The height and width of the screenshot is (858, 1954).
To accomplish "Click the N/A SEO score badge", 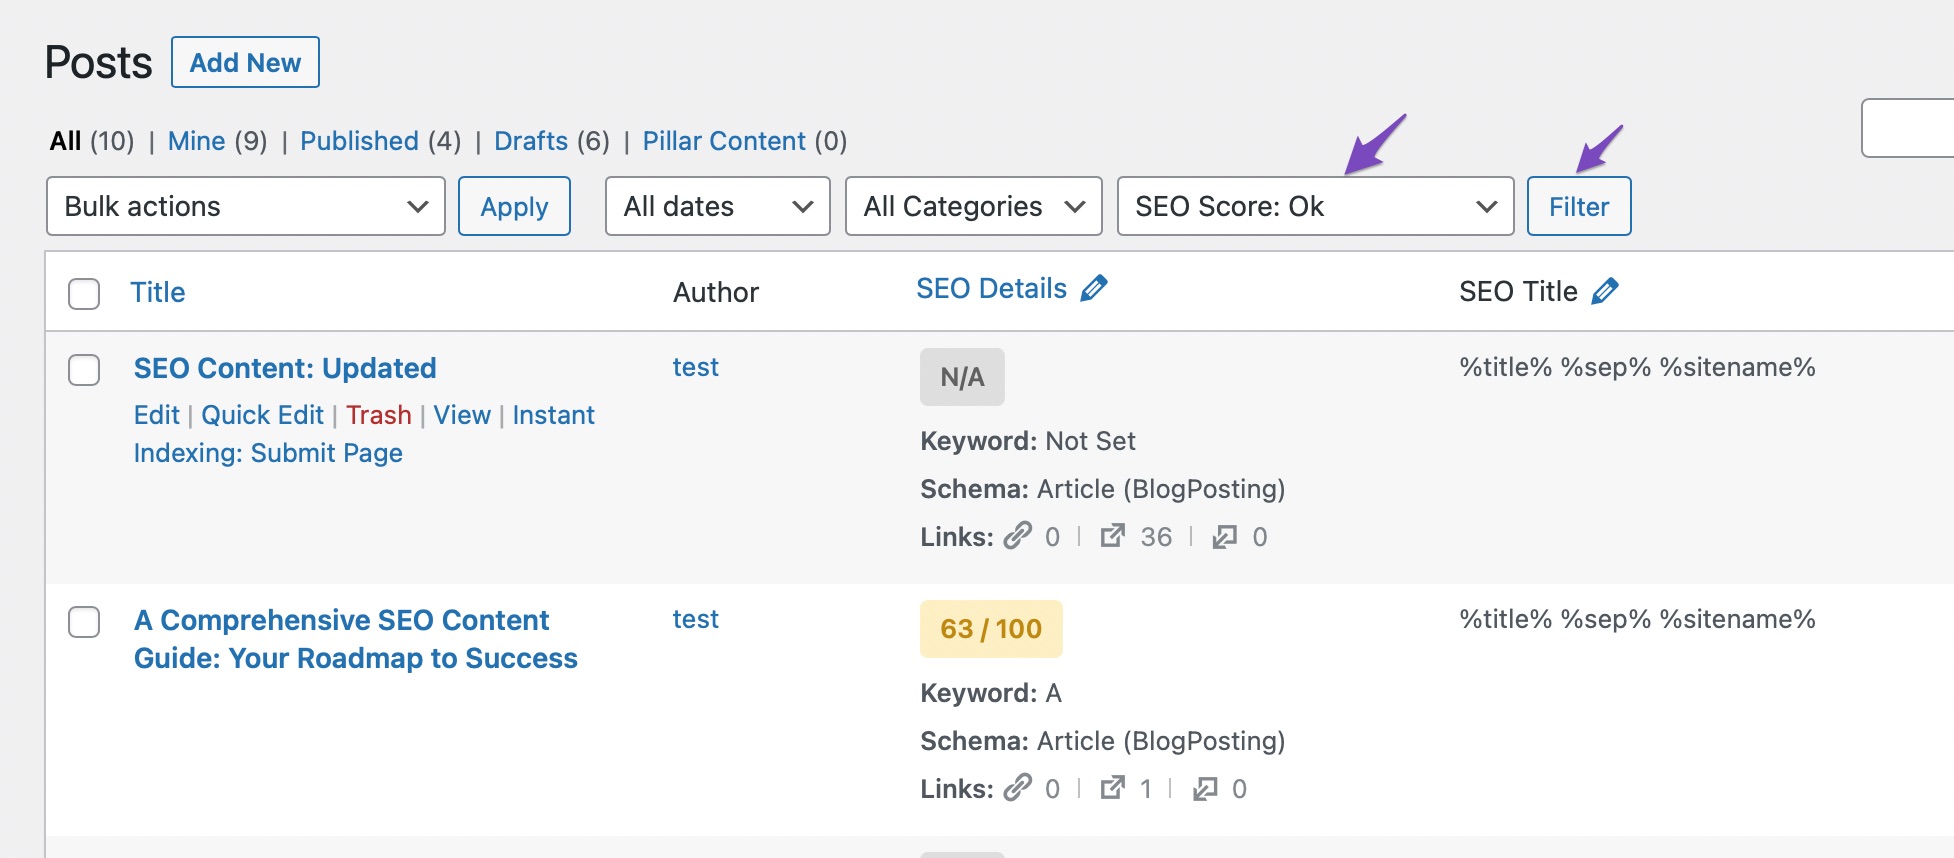I will pyautogui.click(x=962, y=377).
